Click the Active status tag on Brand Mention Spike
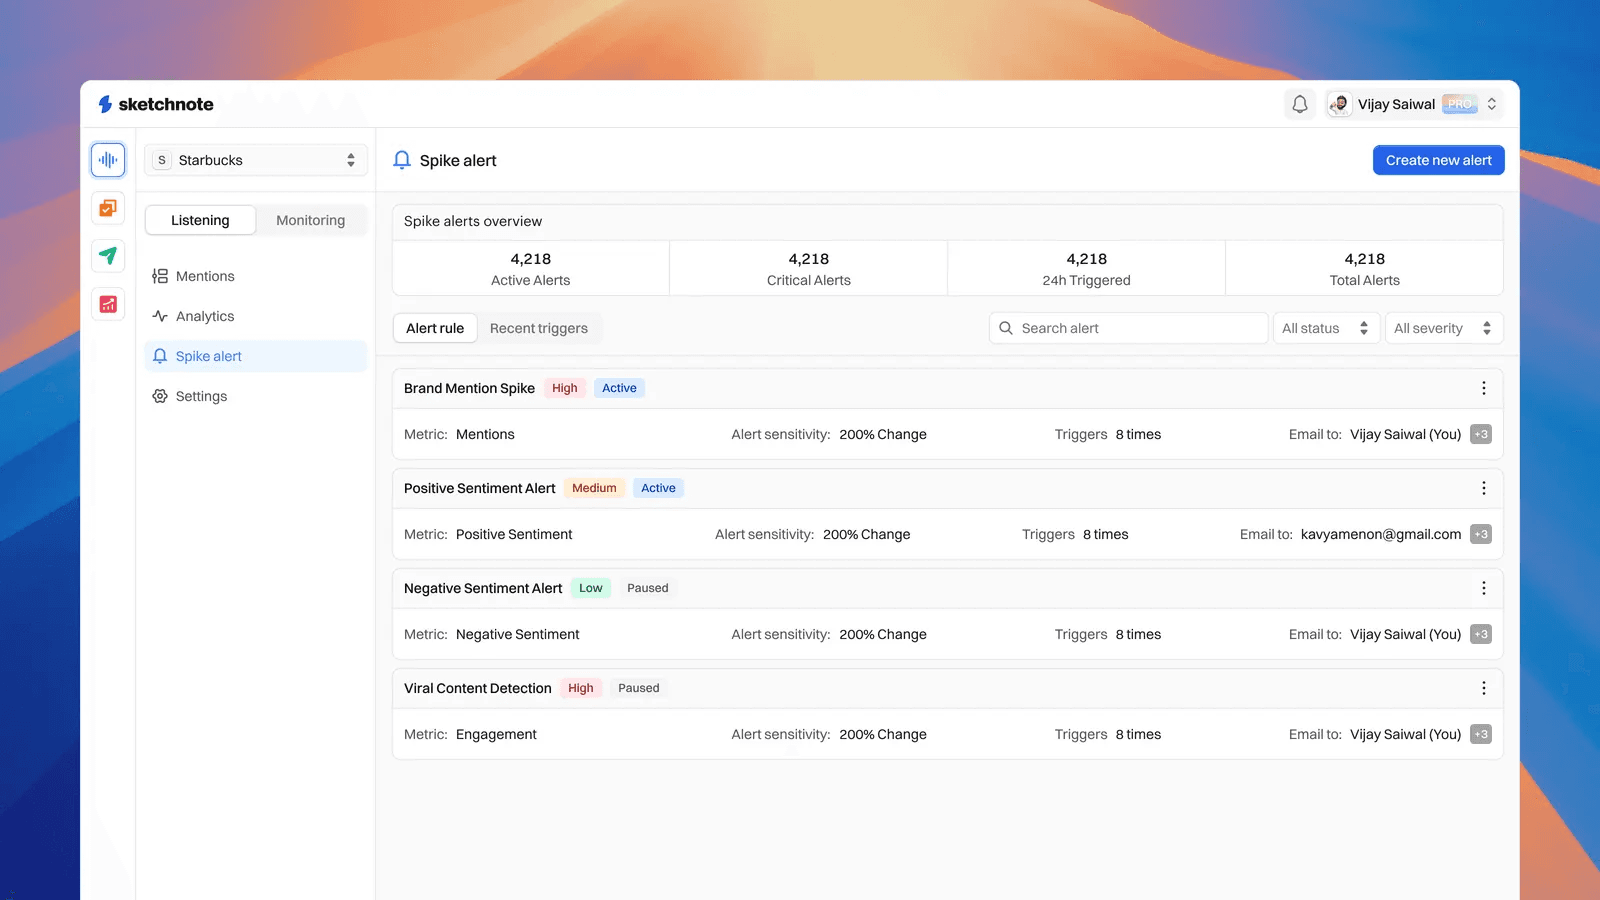 pos(619,388)
